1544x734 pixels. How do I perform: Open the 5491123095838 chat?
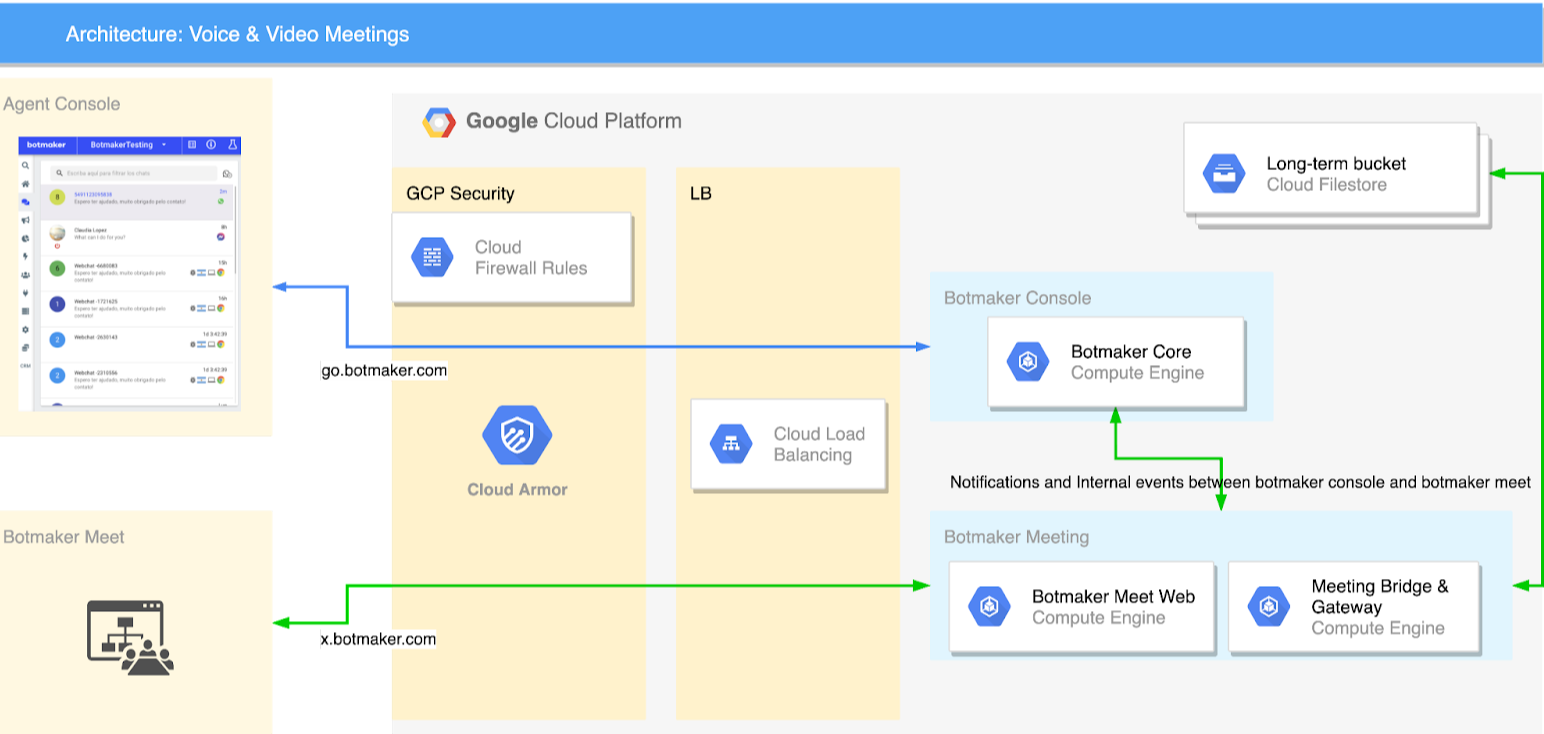coord(136,202)
